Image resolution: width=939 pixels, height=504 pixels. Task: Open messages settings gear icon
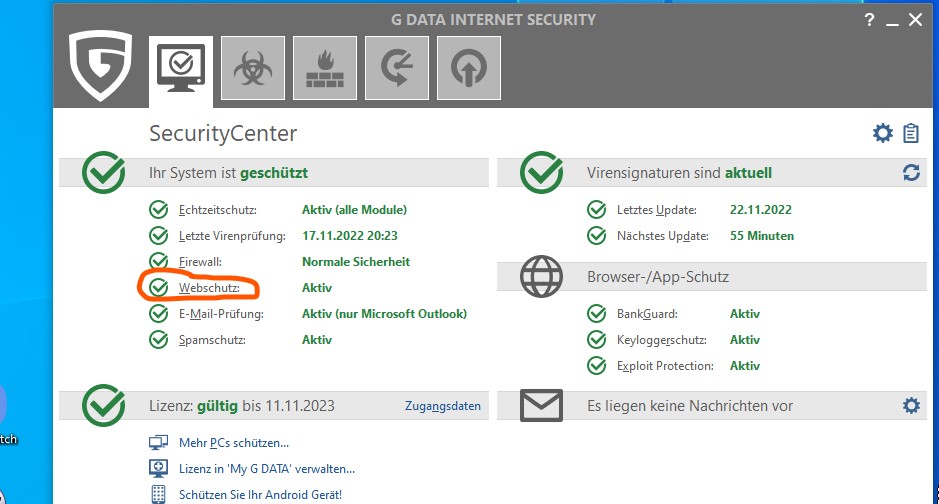coord(911,405)
